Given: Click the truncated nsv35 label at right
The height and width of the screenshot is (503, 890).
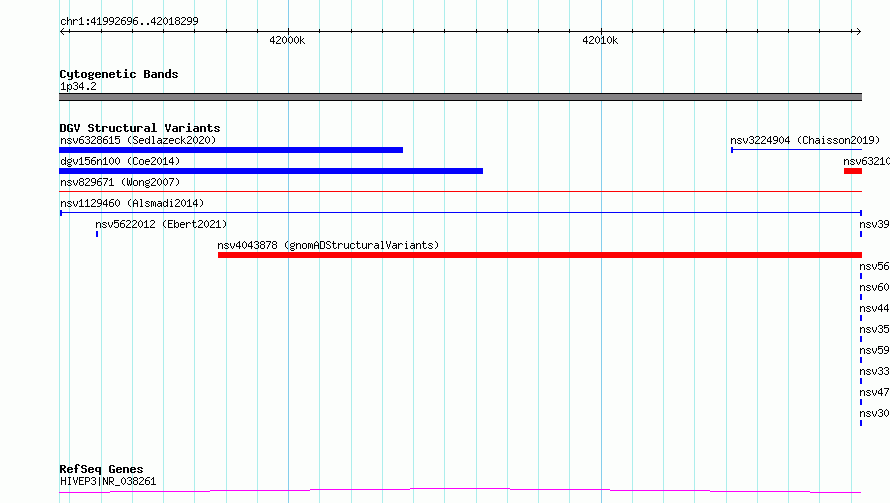Looking at the screenshot, I should (874, 329).
